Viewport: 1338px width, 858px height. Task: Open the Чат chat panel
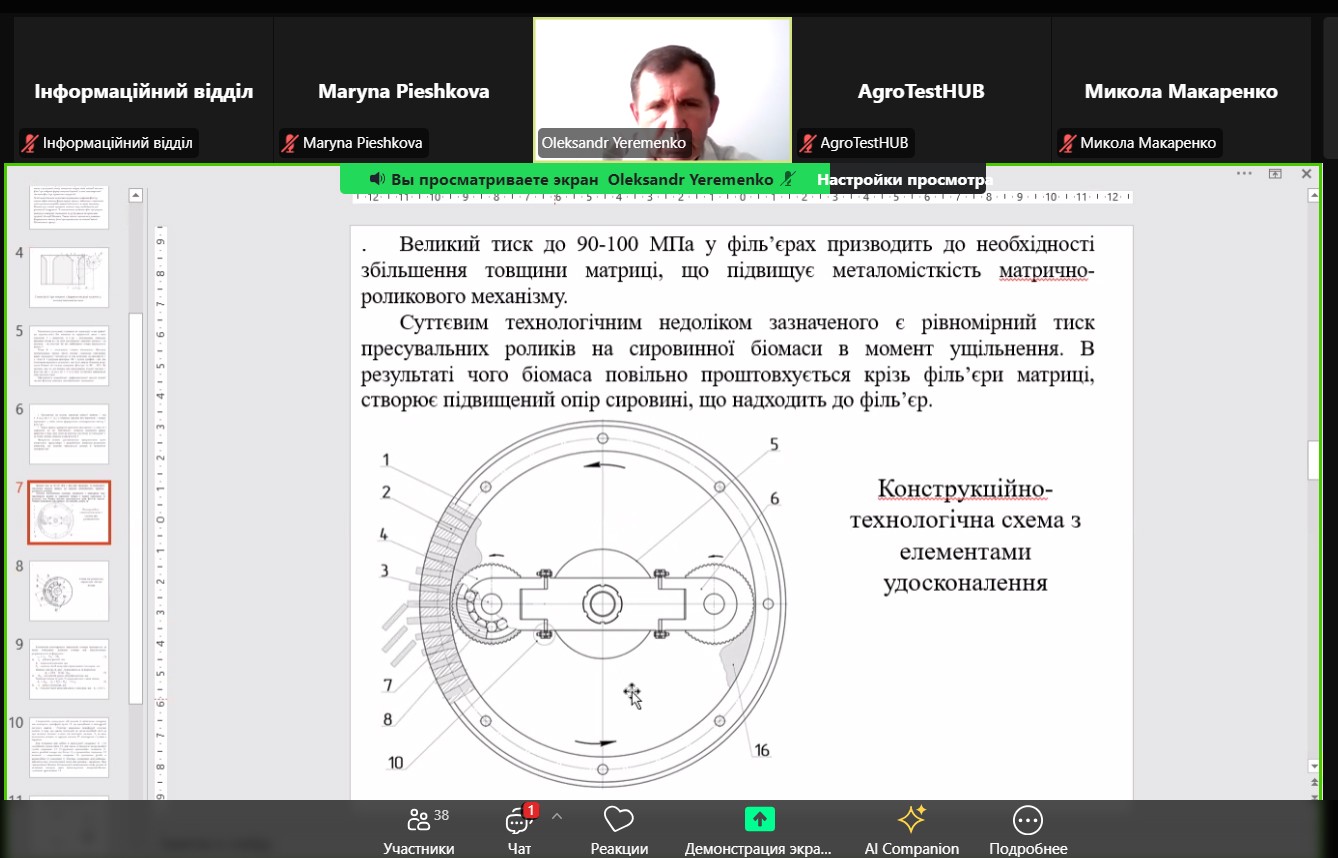coord(518,829)
